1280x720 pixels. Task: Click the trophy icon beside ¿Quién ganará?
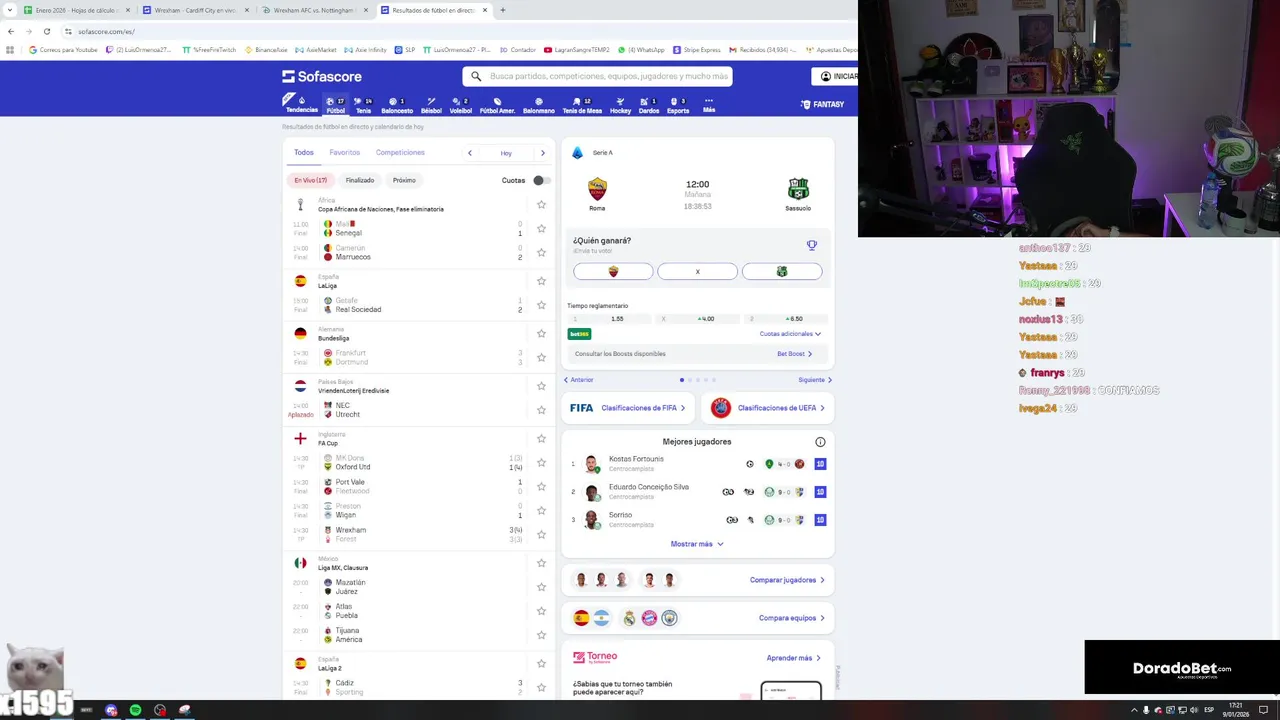[812, 245]
